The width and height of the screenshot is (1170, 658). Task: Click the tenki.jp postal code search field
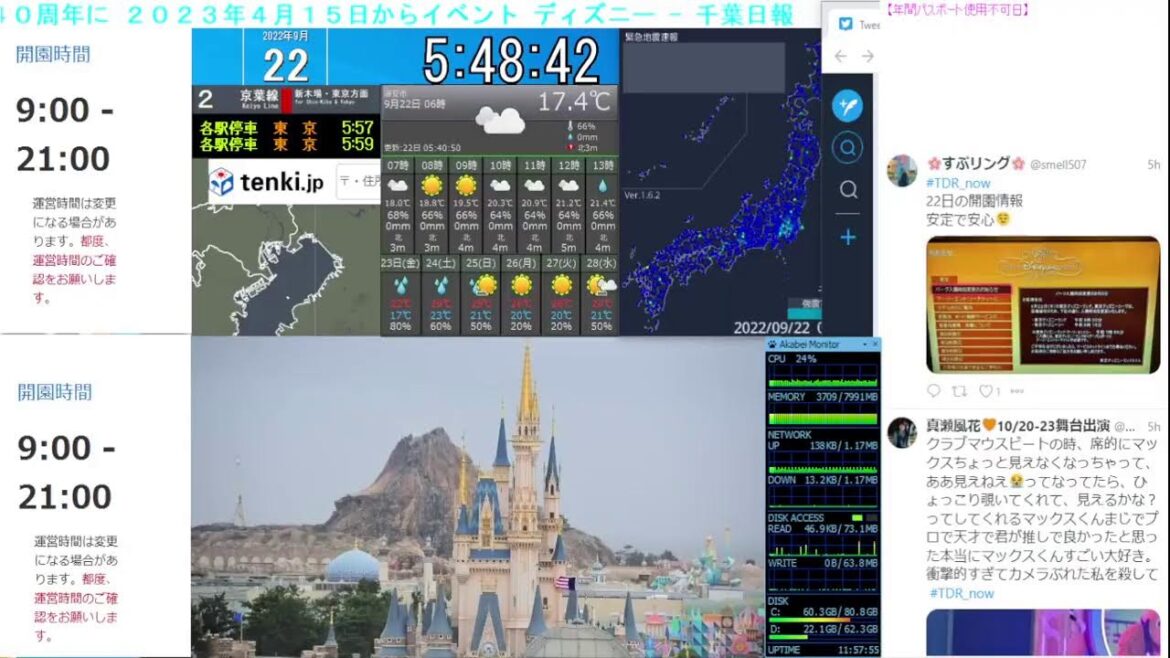359,181
